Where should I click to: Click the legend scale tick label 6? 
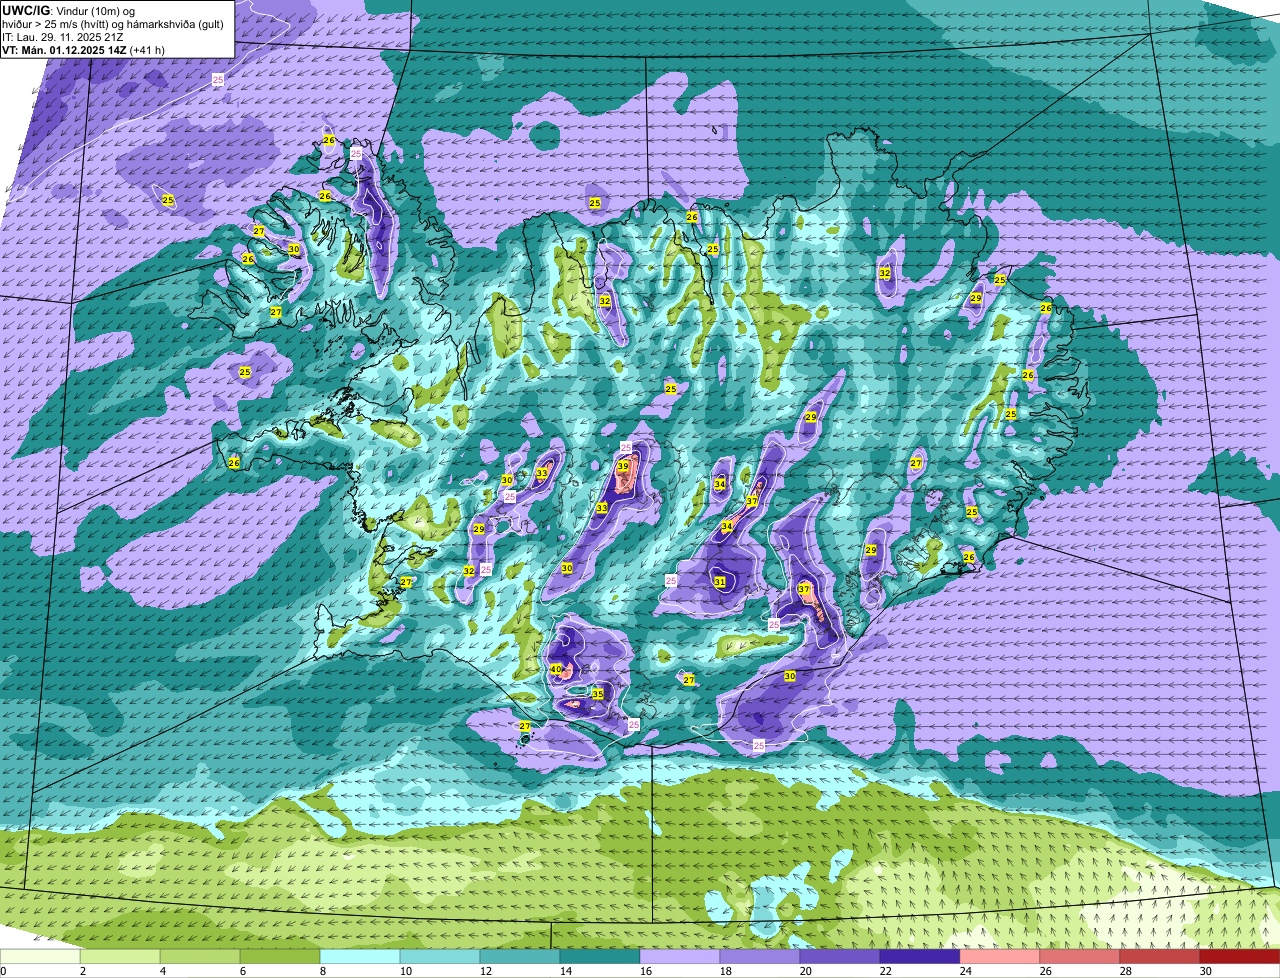(x=243, y=971)
